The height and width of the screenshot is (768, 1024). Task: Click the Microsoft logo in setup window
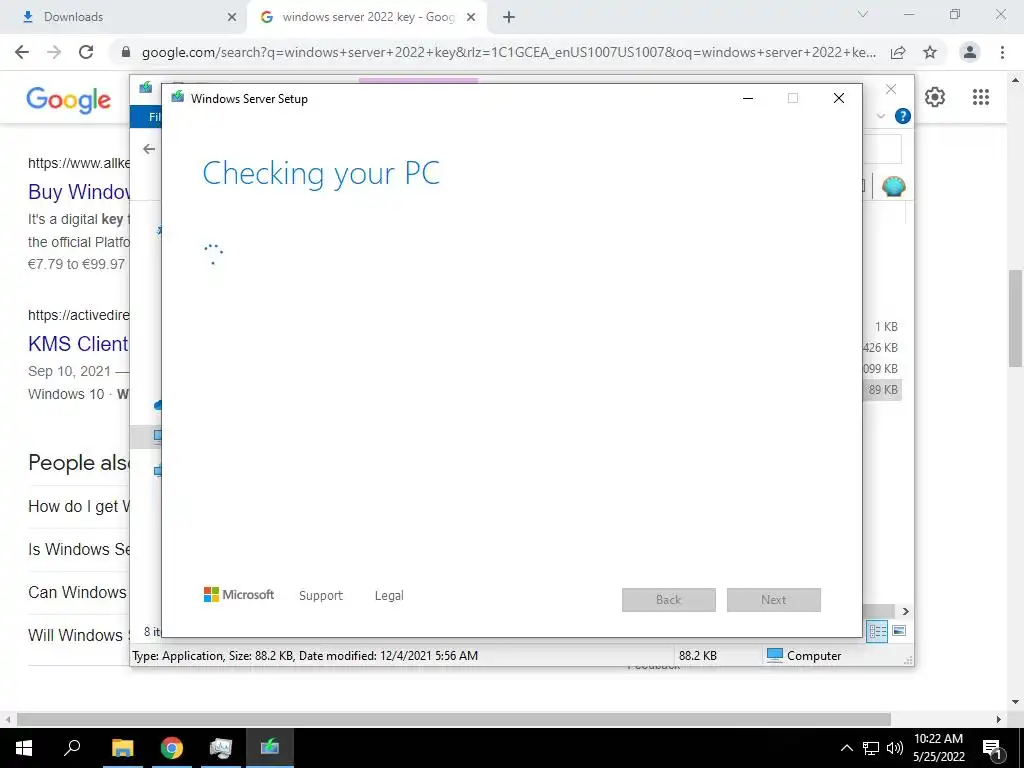point(239,594)
